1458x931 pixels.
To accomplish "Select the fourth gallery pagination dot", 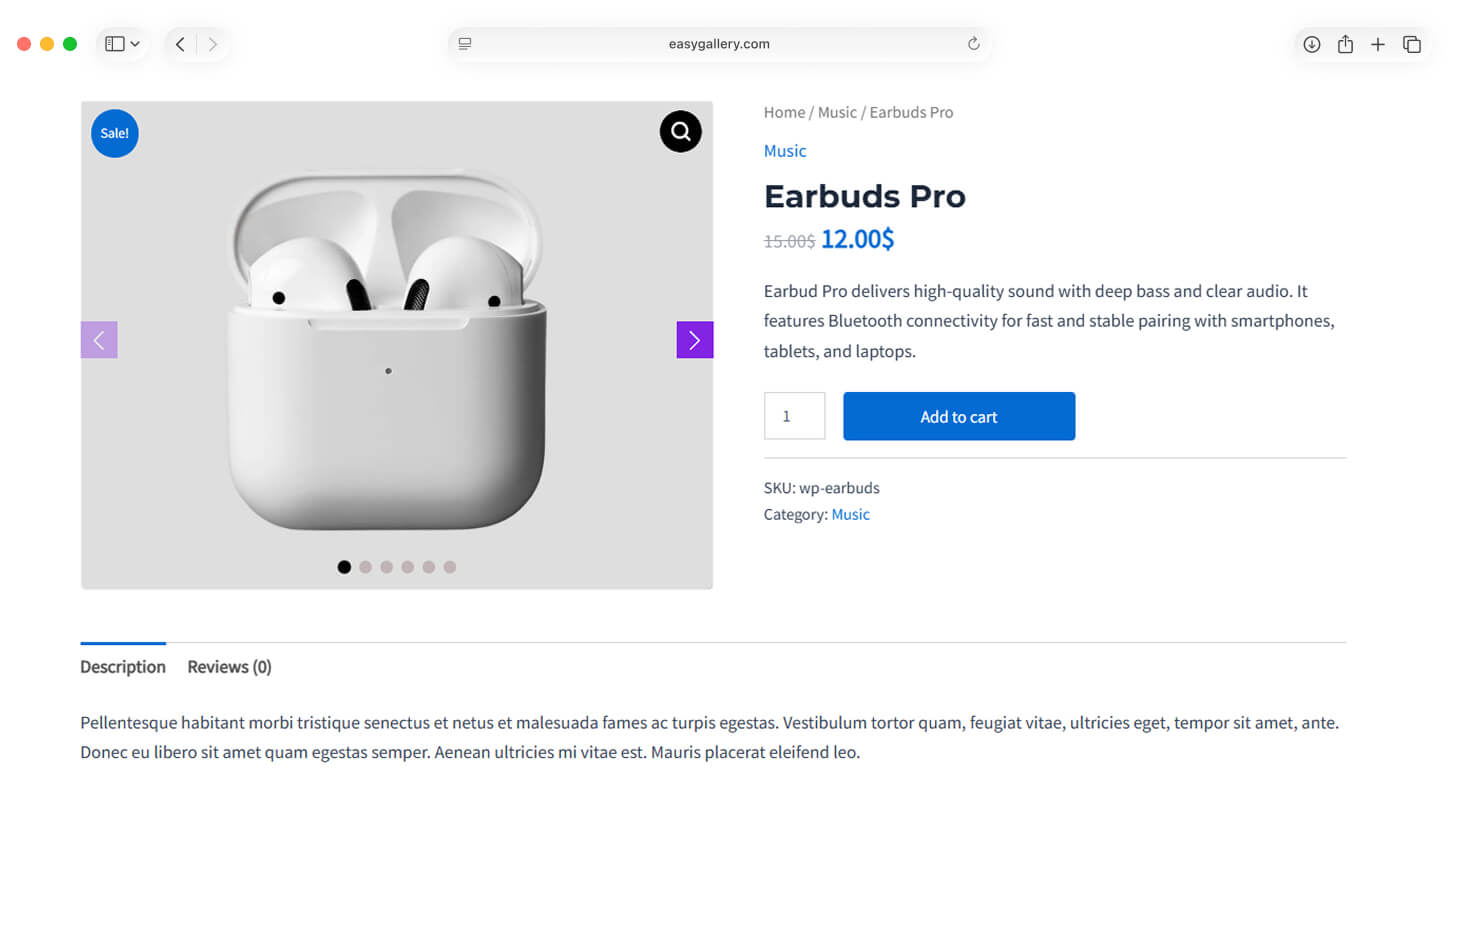I will pos(408,567).
